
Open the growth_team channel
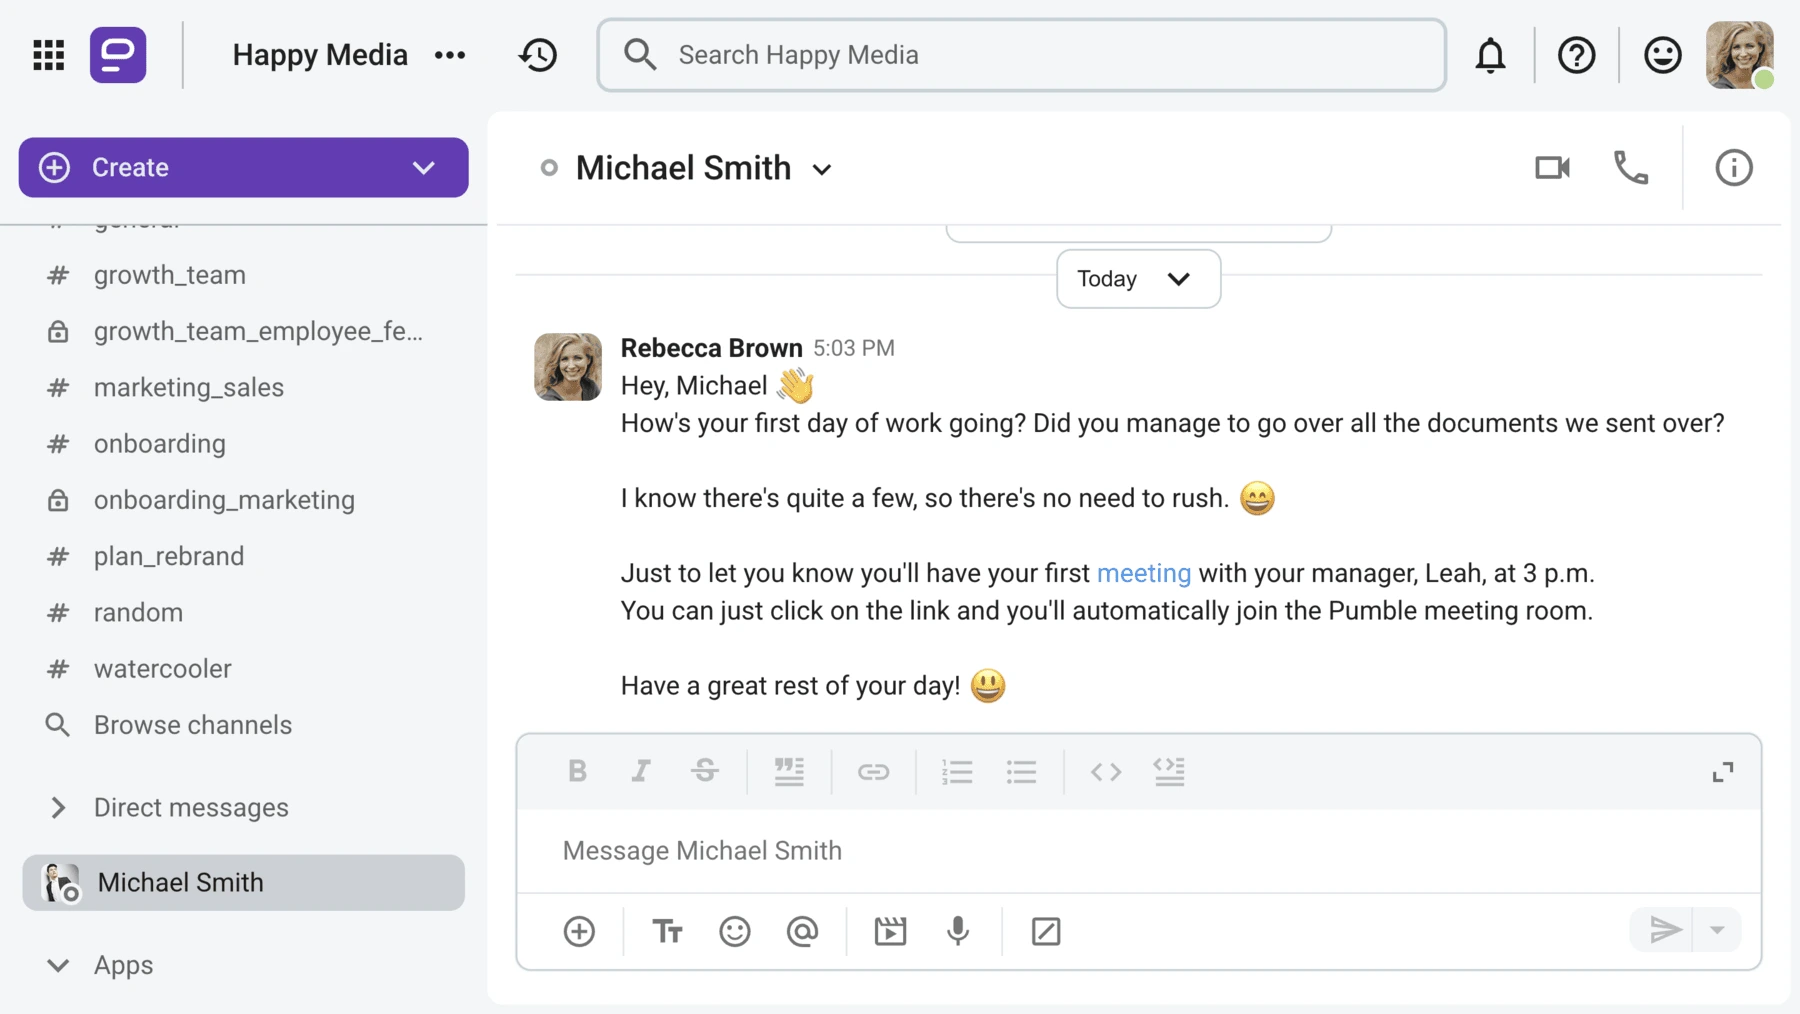pyautogui.click(x=169, y=275)
